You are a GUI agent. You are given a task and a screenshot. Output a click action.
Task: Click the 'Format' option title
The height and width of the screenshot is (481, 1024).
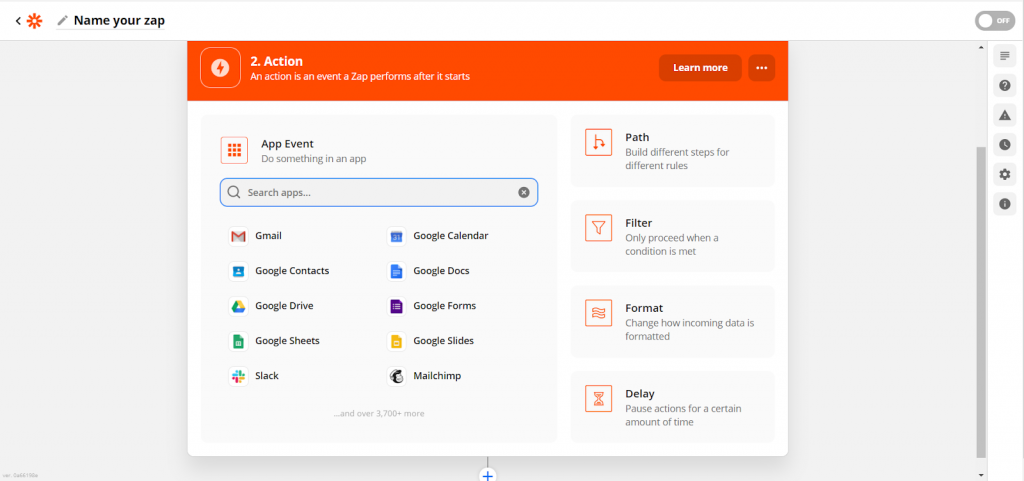[644, 308]
